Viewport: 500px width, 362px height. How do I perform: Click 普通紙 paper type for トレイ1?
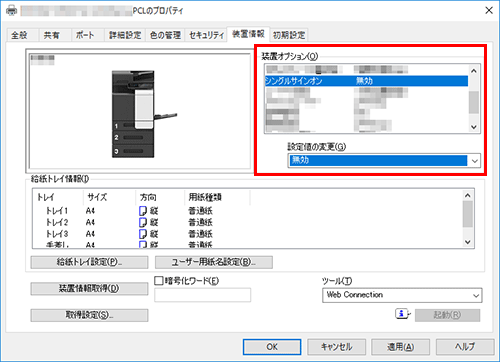(x=200, y=211)
